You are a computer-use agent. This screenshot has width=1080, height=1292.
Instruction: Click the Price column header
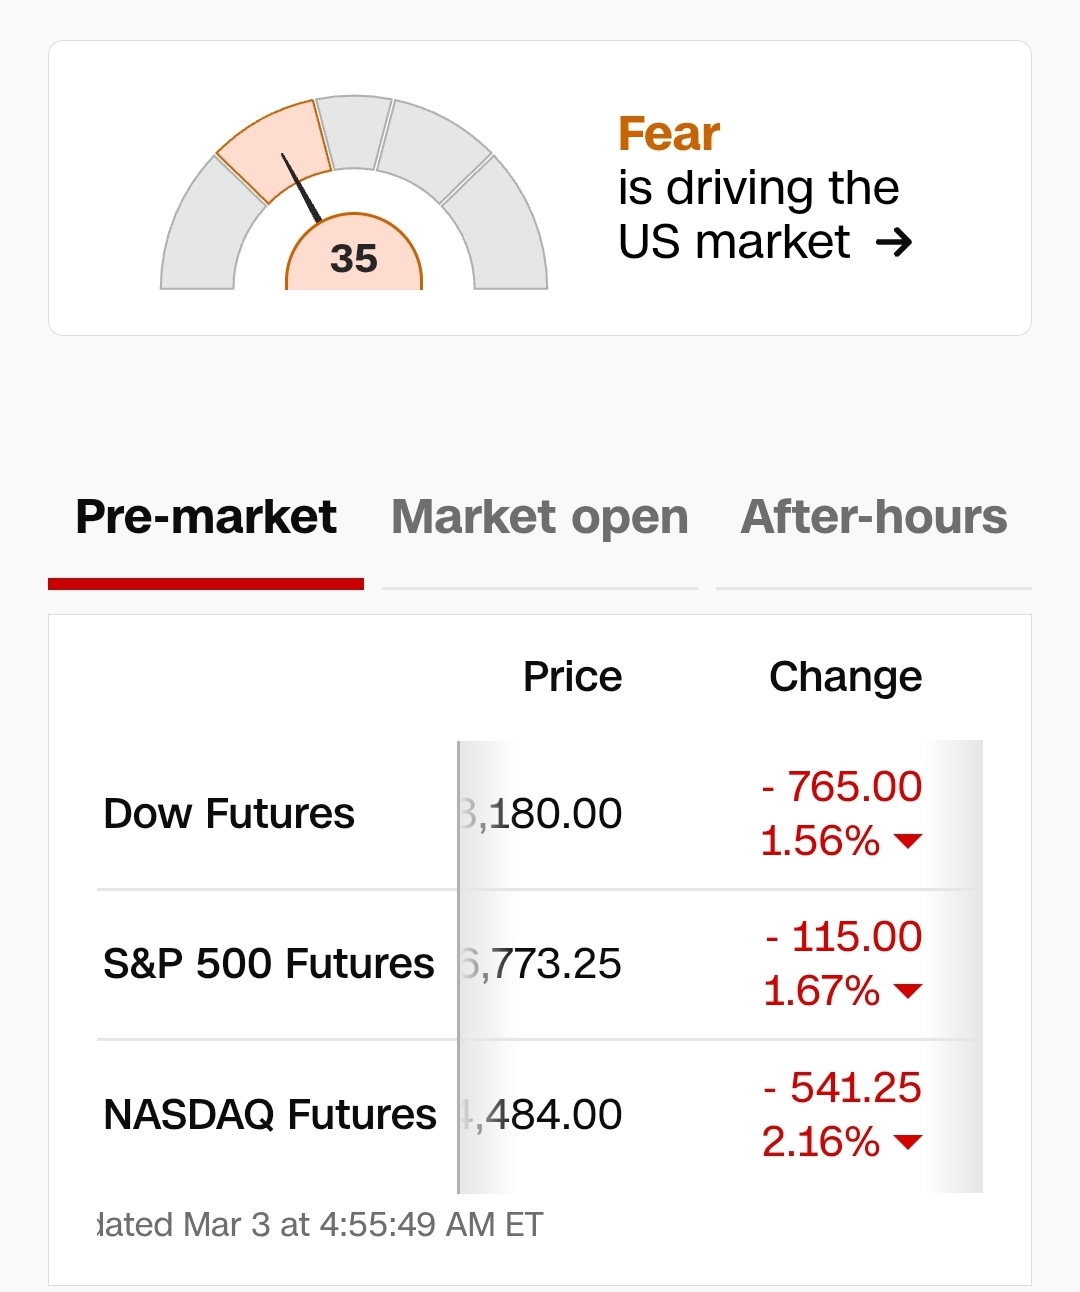[572, 677]
